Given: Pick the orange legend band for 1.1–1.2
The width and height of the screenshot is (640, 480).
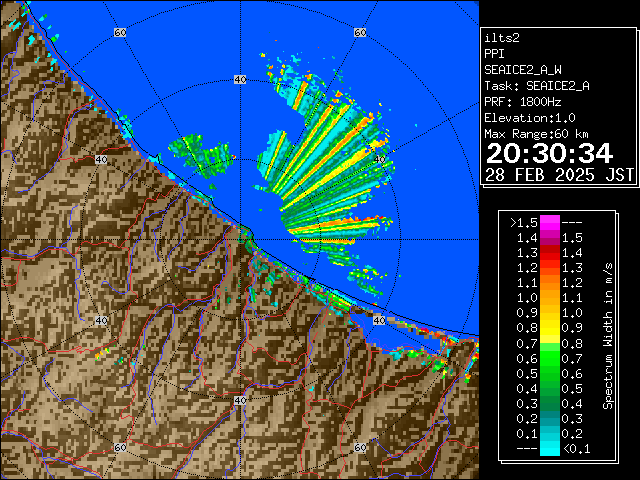Looking at the screenshot, I should [x=550, y=283].
